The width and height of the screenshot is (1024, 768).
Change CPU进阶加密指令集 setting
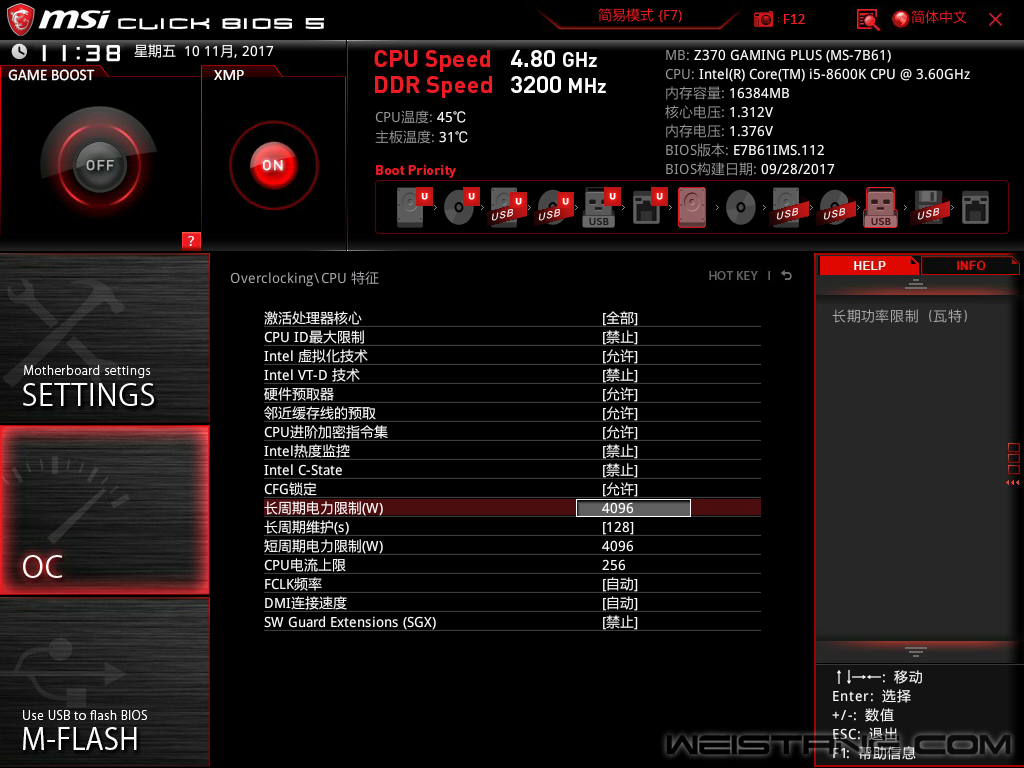tap(512, 432)
